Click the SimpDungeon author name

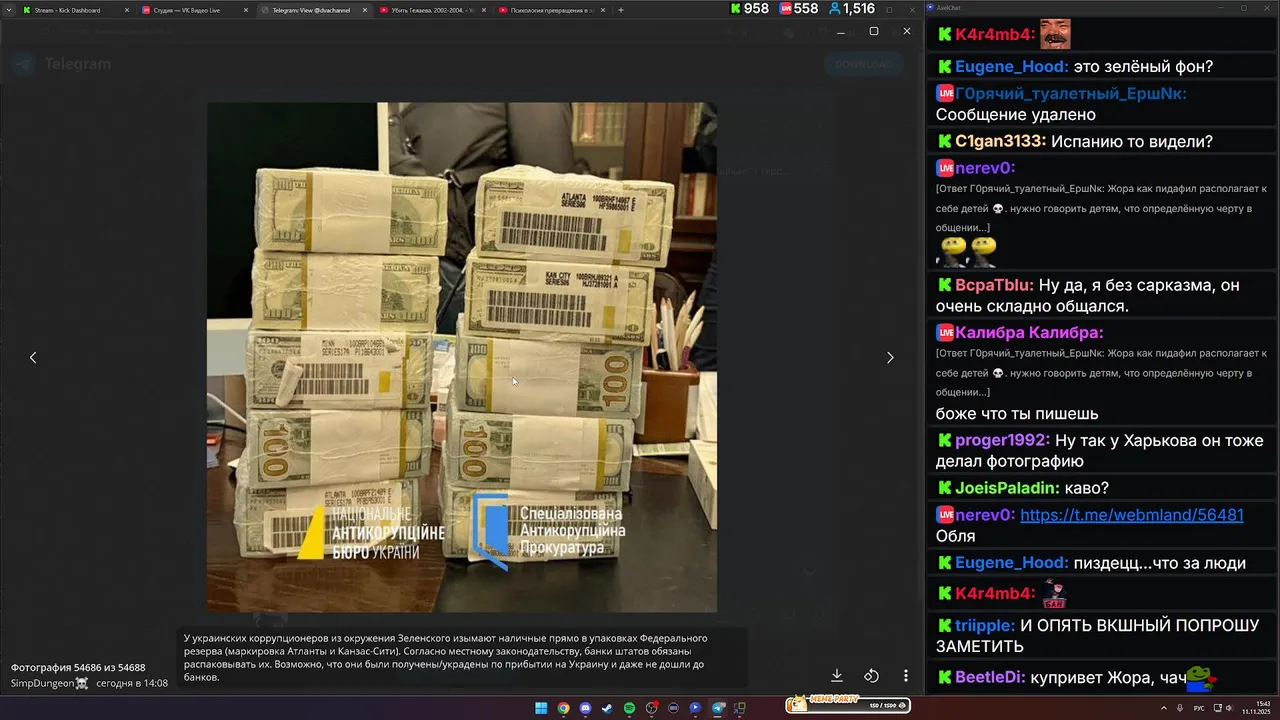point(42,683)
